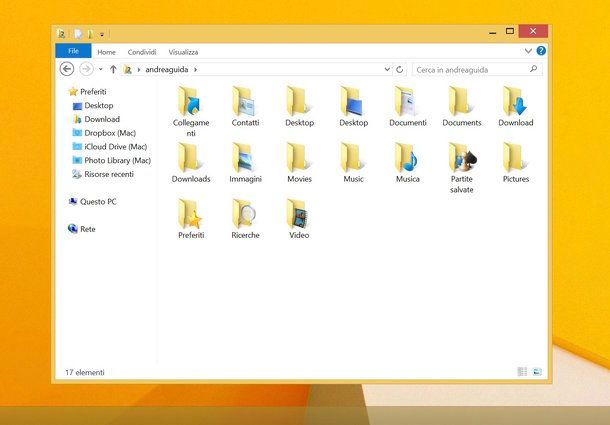Screen dimensions: 610x425
Task: Open the Preferiti folder with star icon
Action: [189, 214]
